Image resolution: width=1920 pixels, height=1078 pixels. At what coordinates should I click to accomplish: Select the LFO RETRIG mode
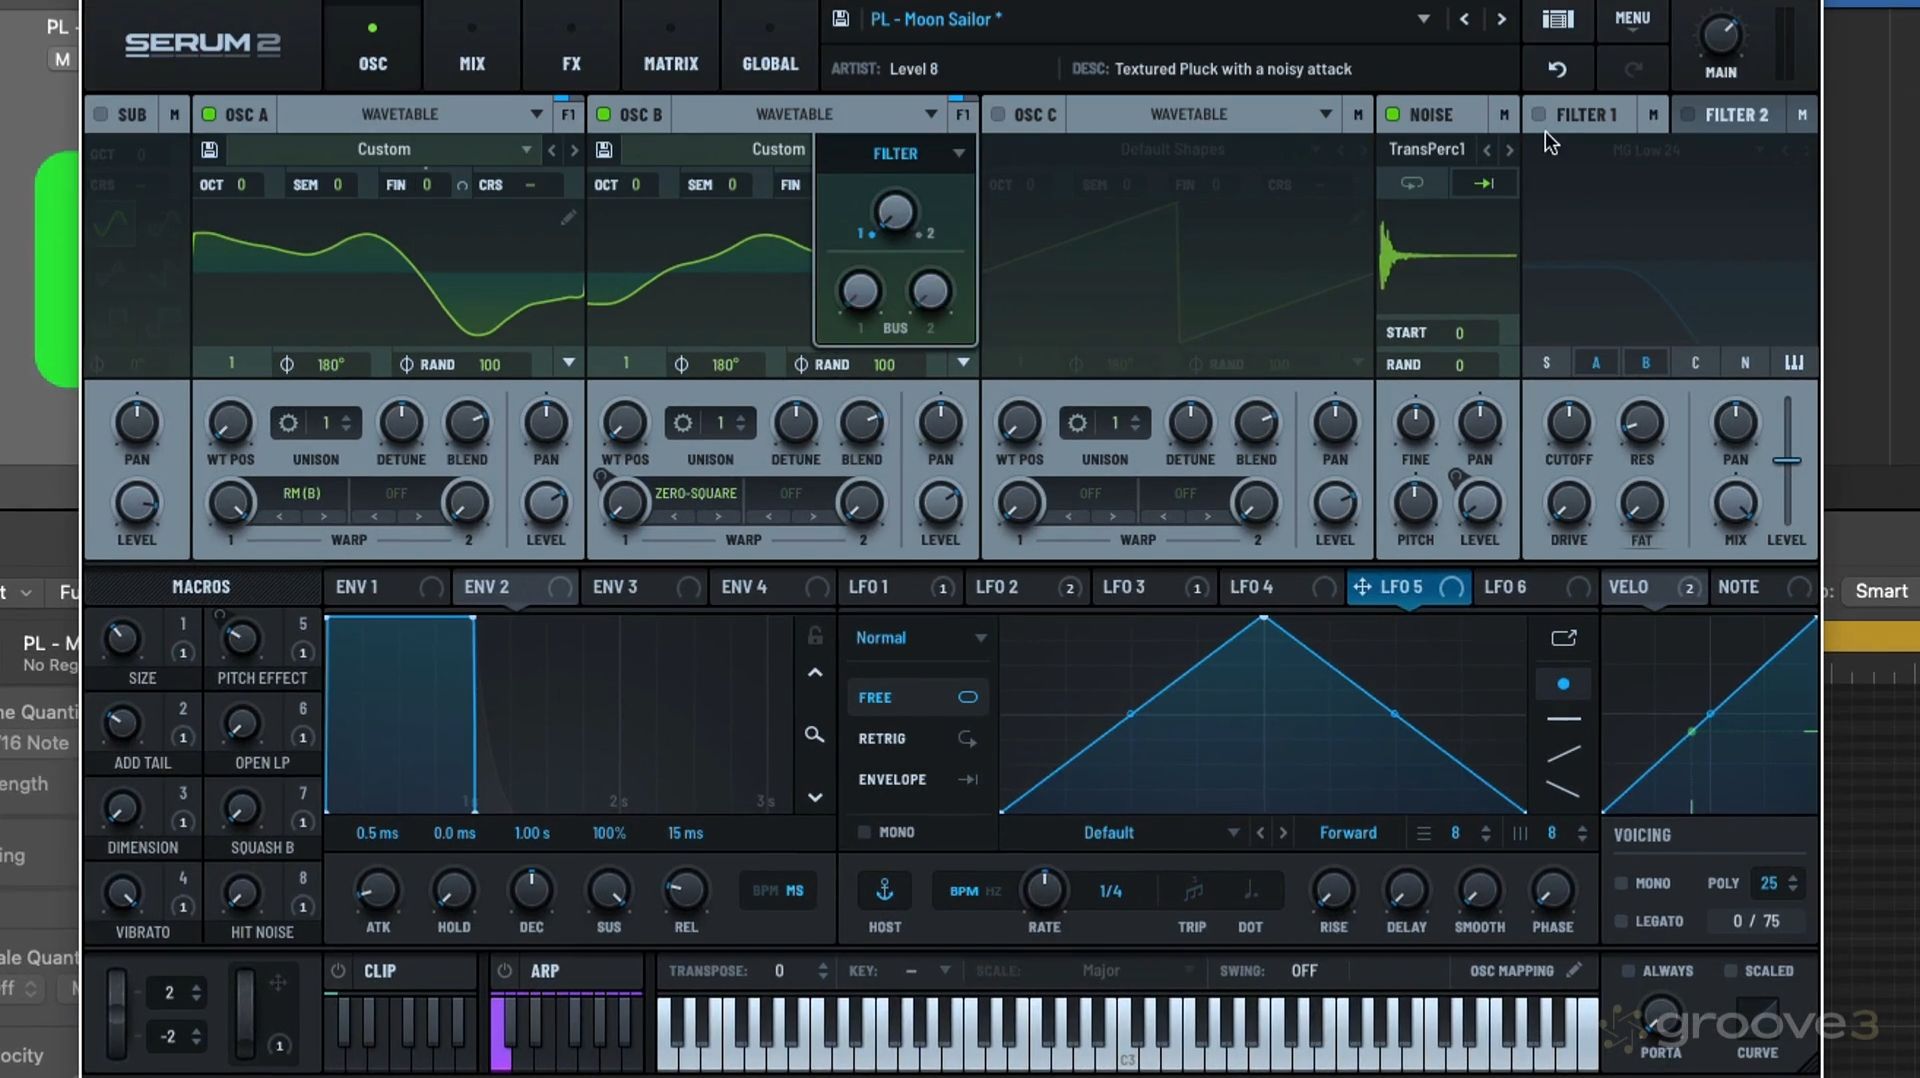tap(917, 739)
